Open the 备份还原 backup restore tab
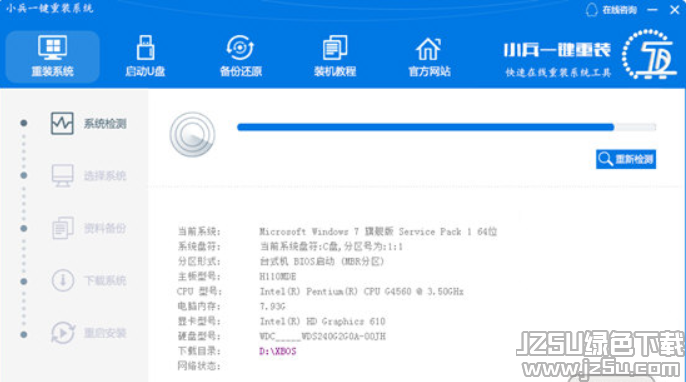Viewport: 686px width, 382px height. 241,56
